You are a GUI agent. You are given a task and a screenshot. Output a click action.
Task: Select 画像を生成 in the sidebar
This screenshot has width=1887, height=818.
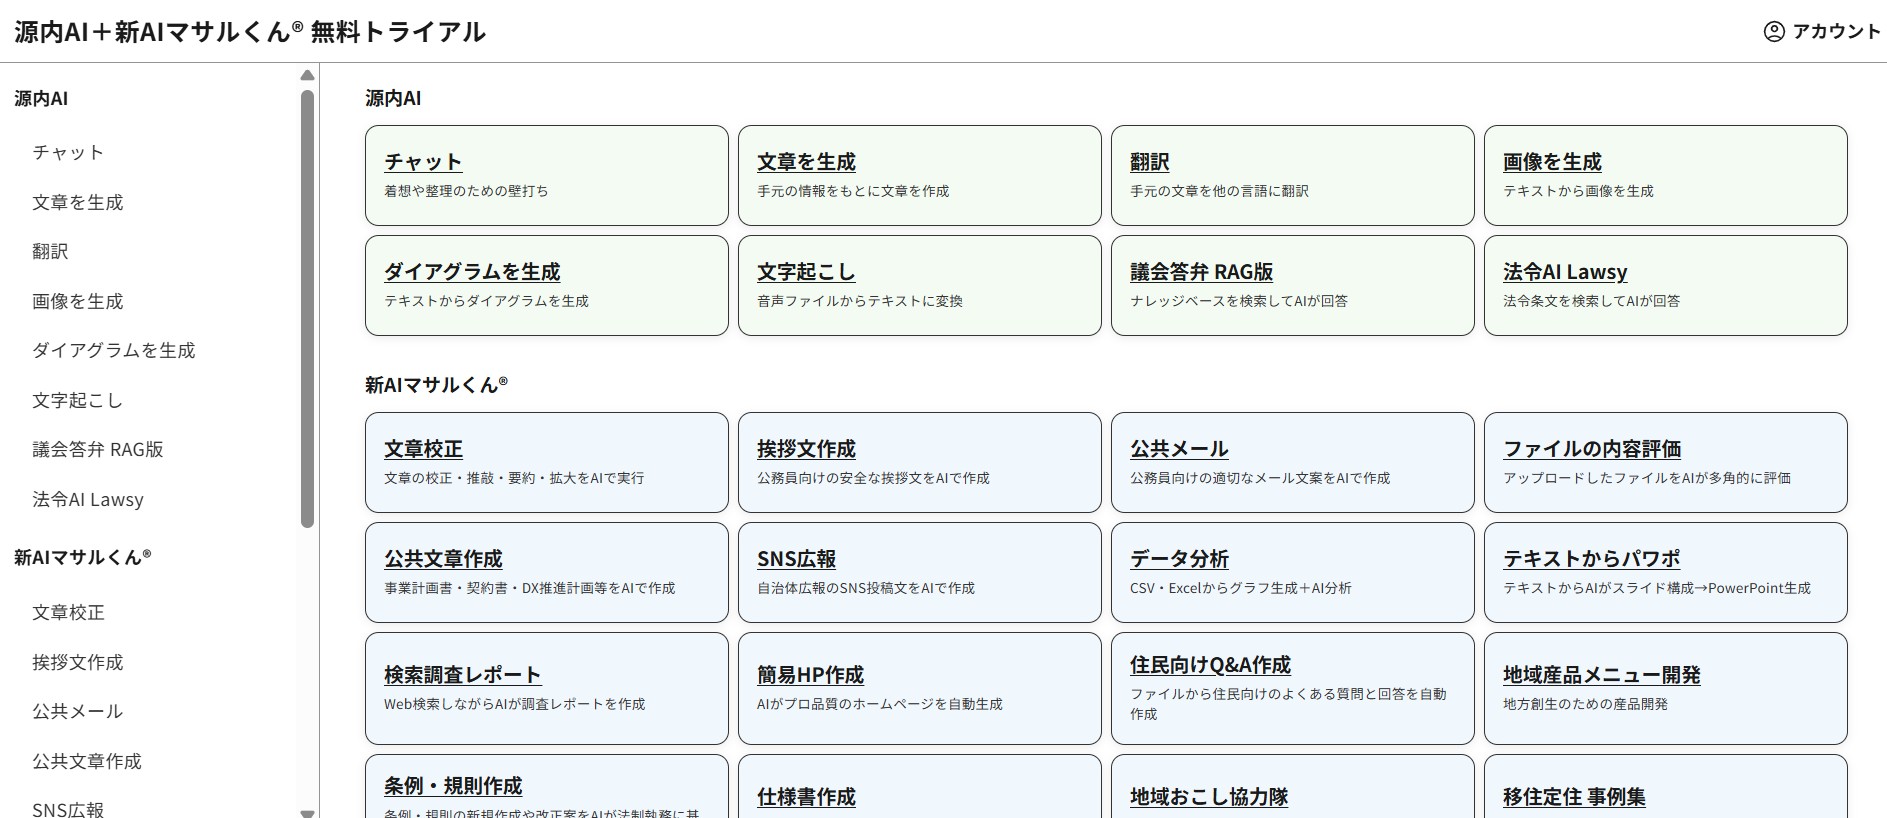78,302
